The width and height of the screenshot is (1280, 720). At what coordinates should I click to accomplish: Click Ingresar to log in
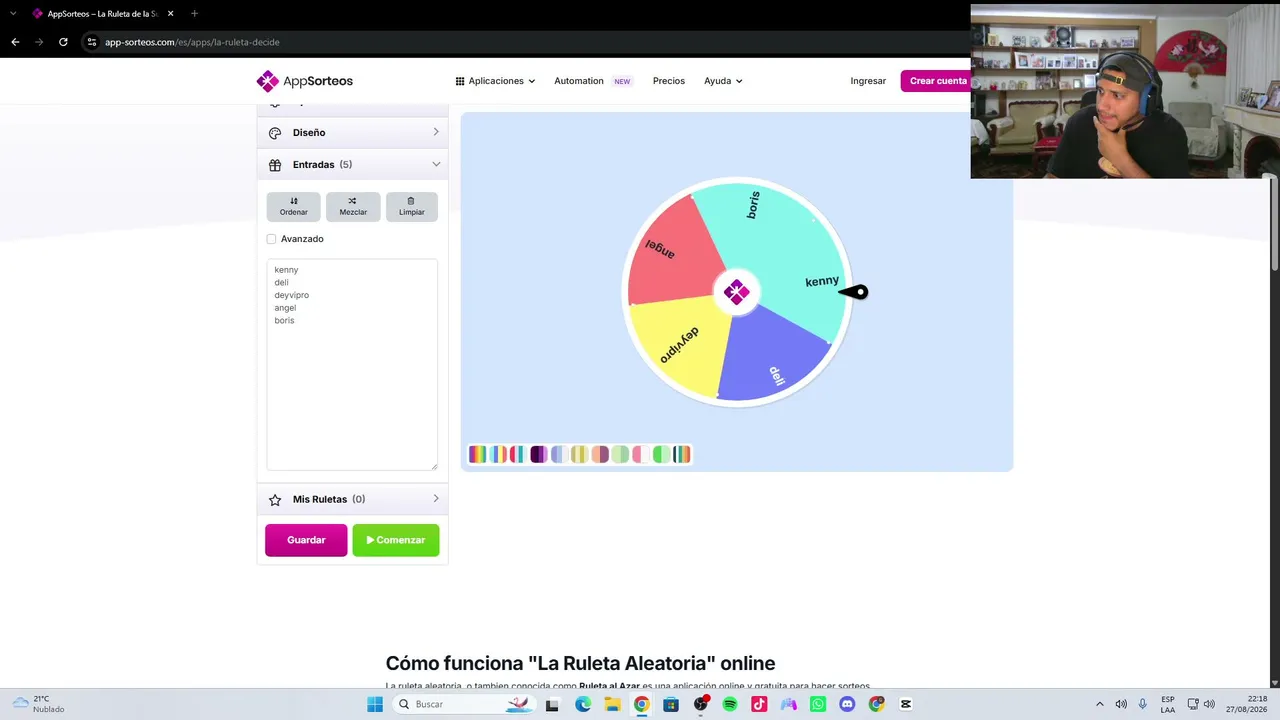tap(868, 81)
